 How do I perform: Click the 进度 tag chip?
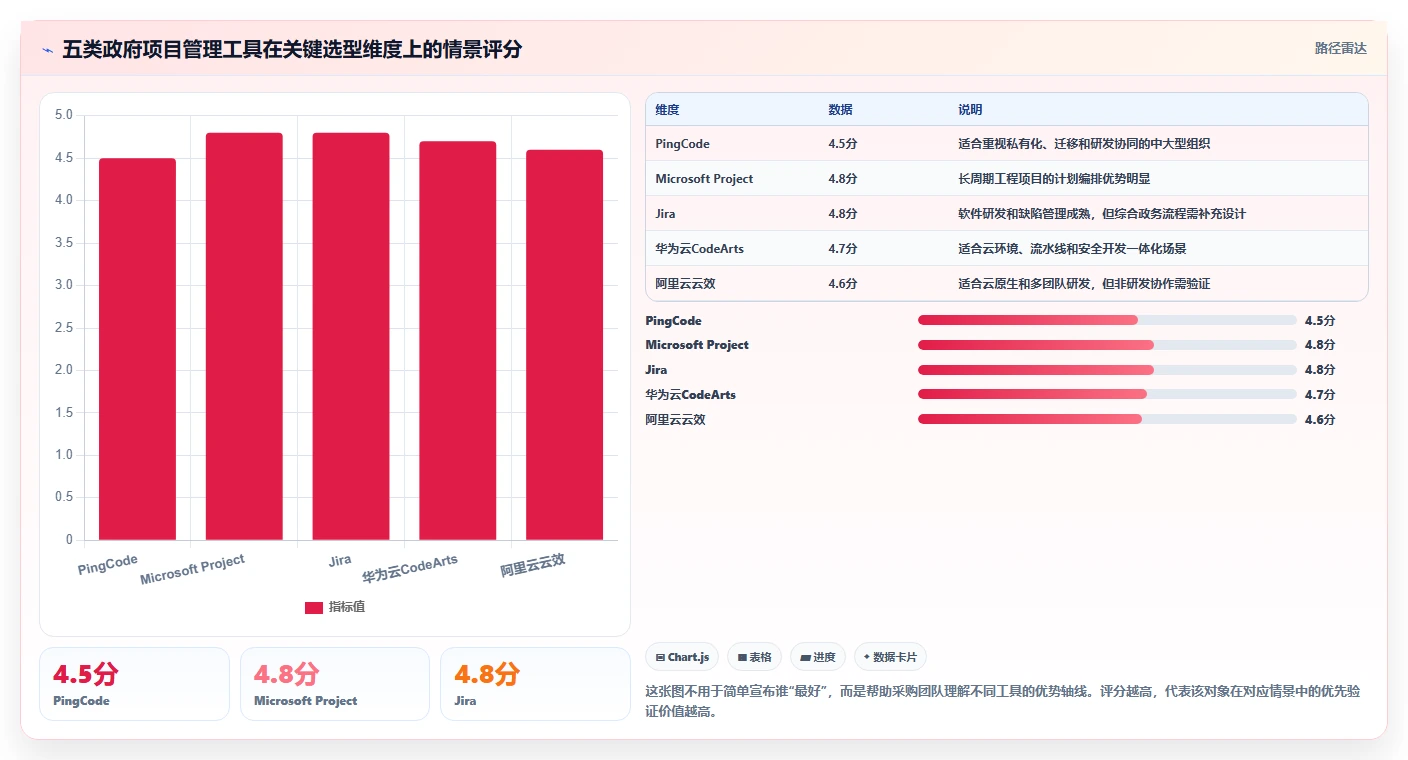click(x=817, y=657)
